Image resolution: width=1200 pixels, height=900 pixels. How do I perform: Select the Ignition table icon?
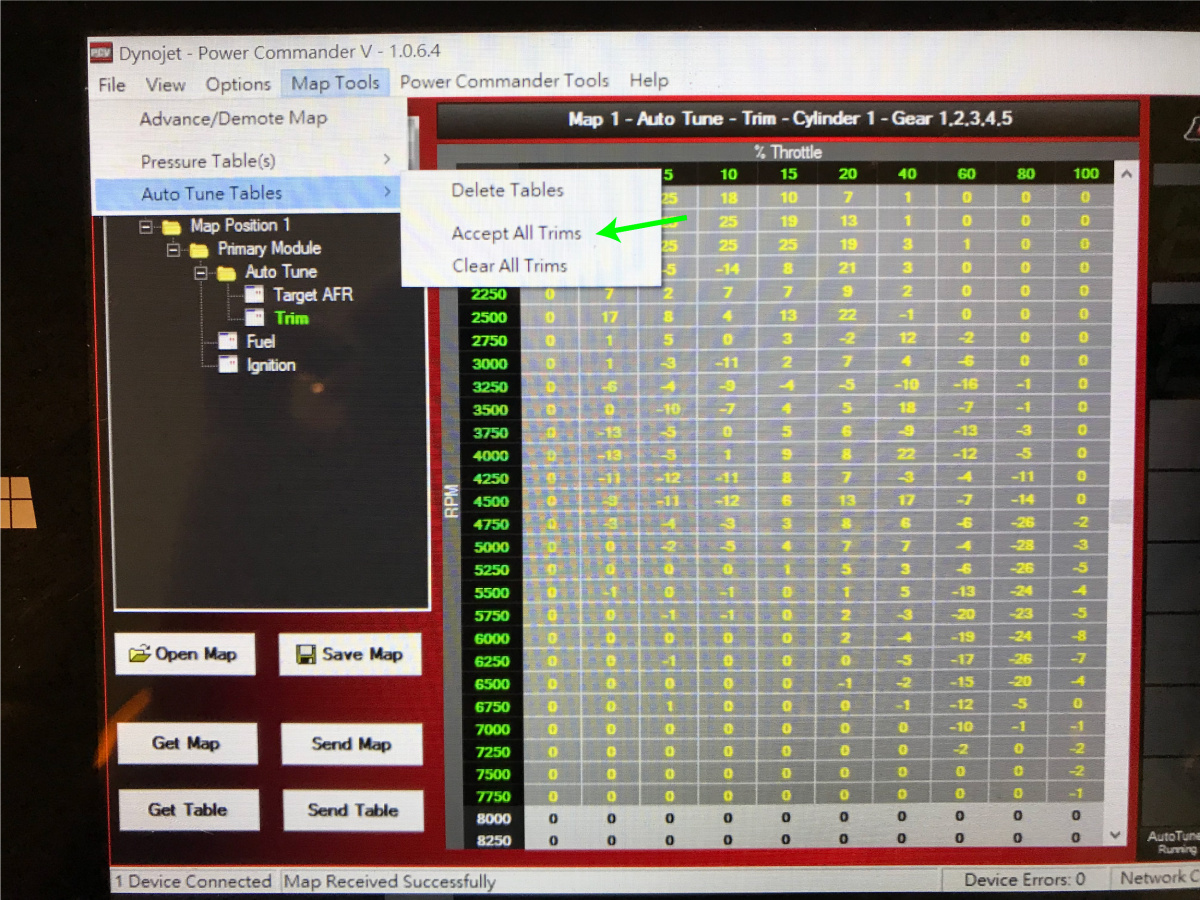(x=228, y=365)
